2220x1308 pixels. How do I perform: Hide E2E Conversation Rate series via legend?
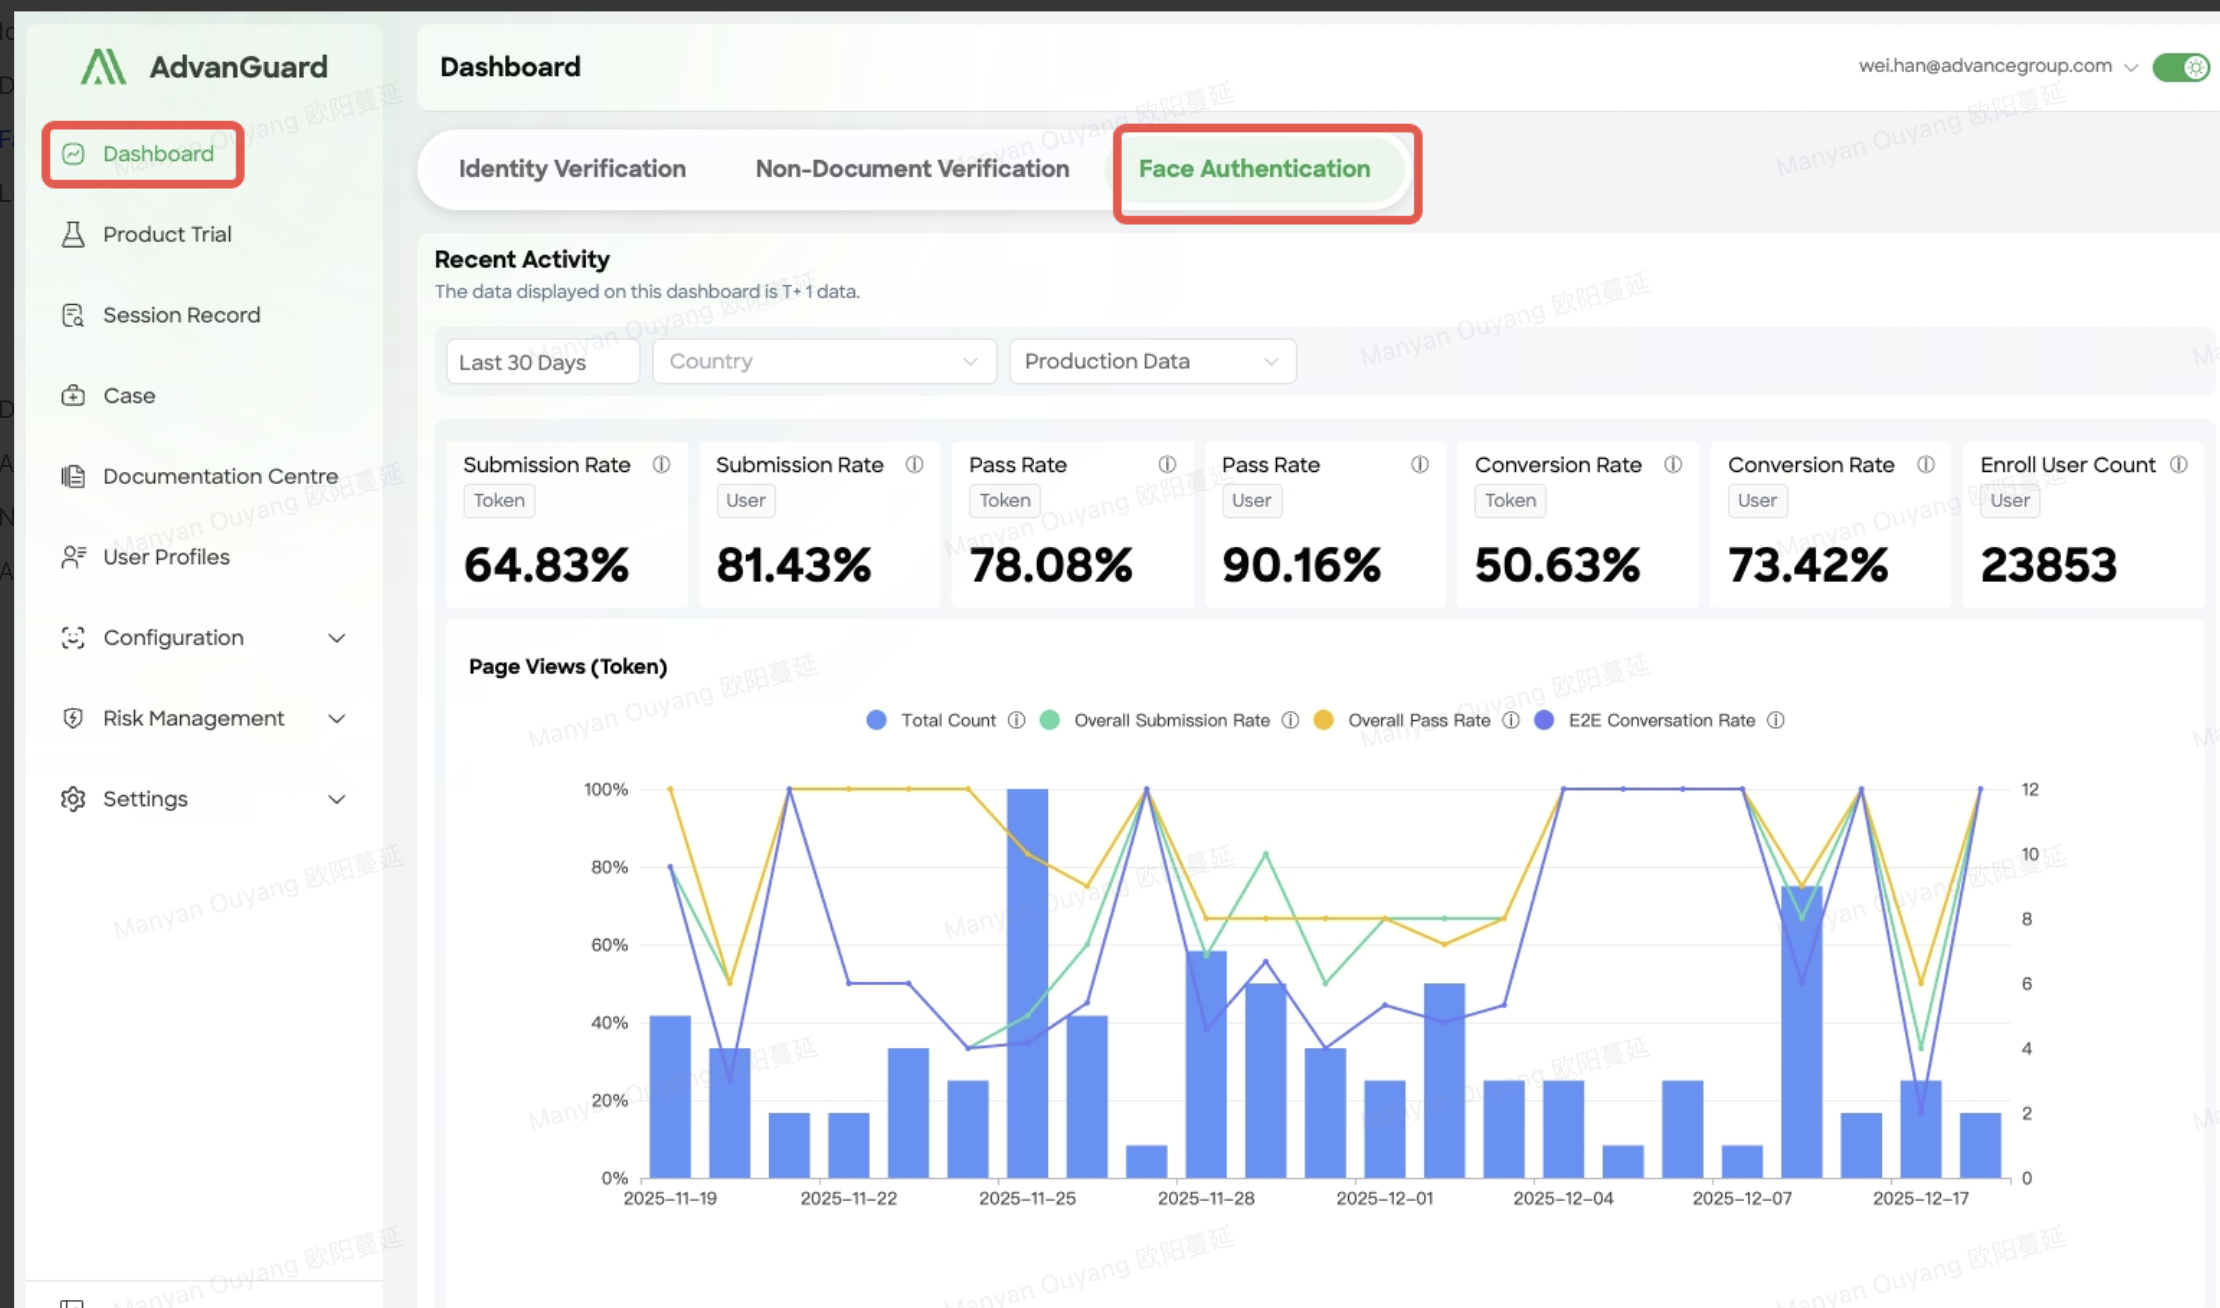click(1661, 721)
